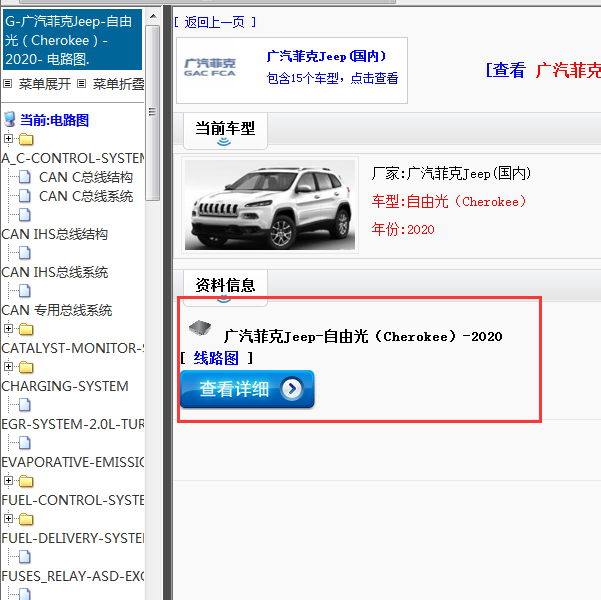Screen dimensions: 601x600
Task: Click the 当前:电路图 computer icon
Action: tap(10, 120)
